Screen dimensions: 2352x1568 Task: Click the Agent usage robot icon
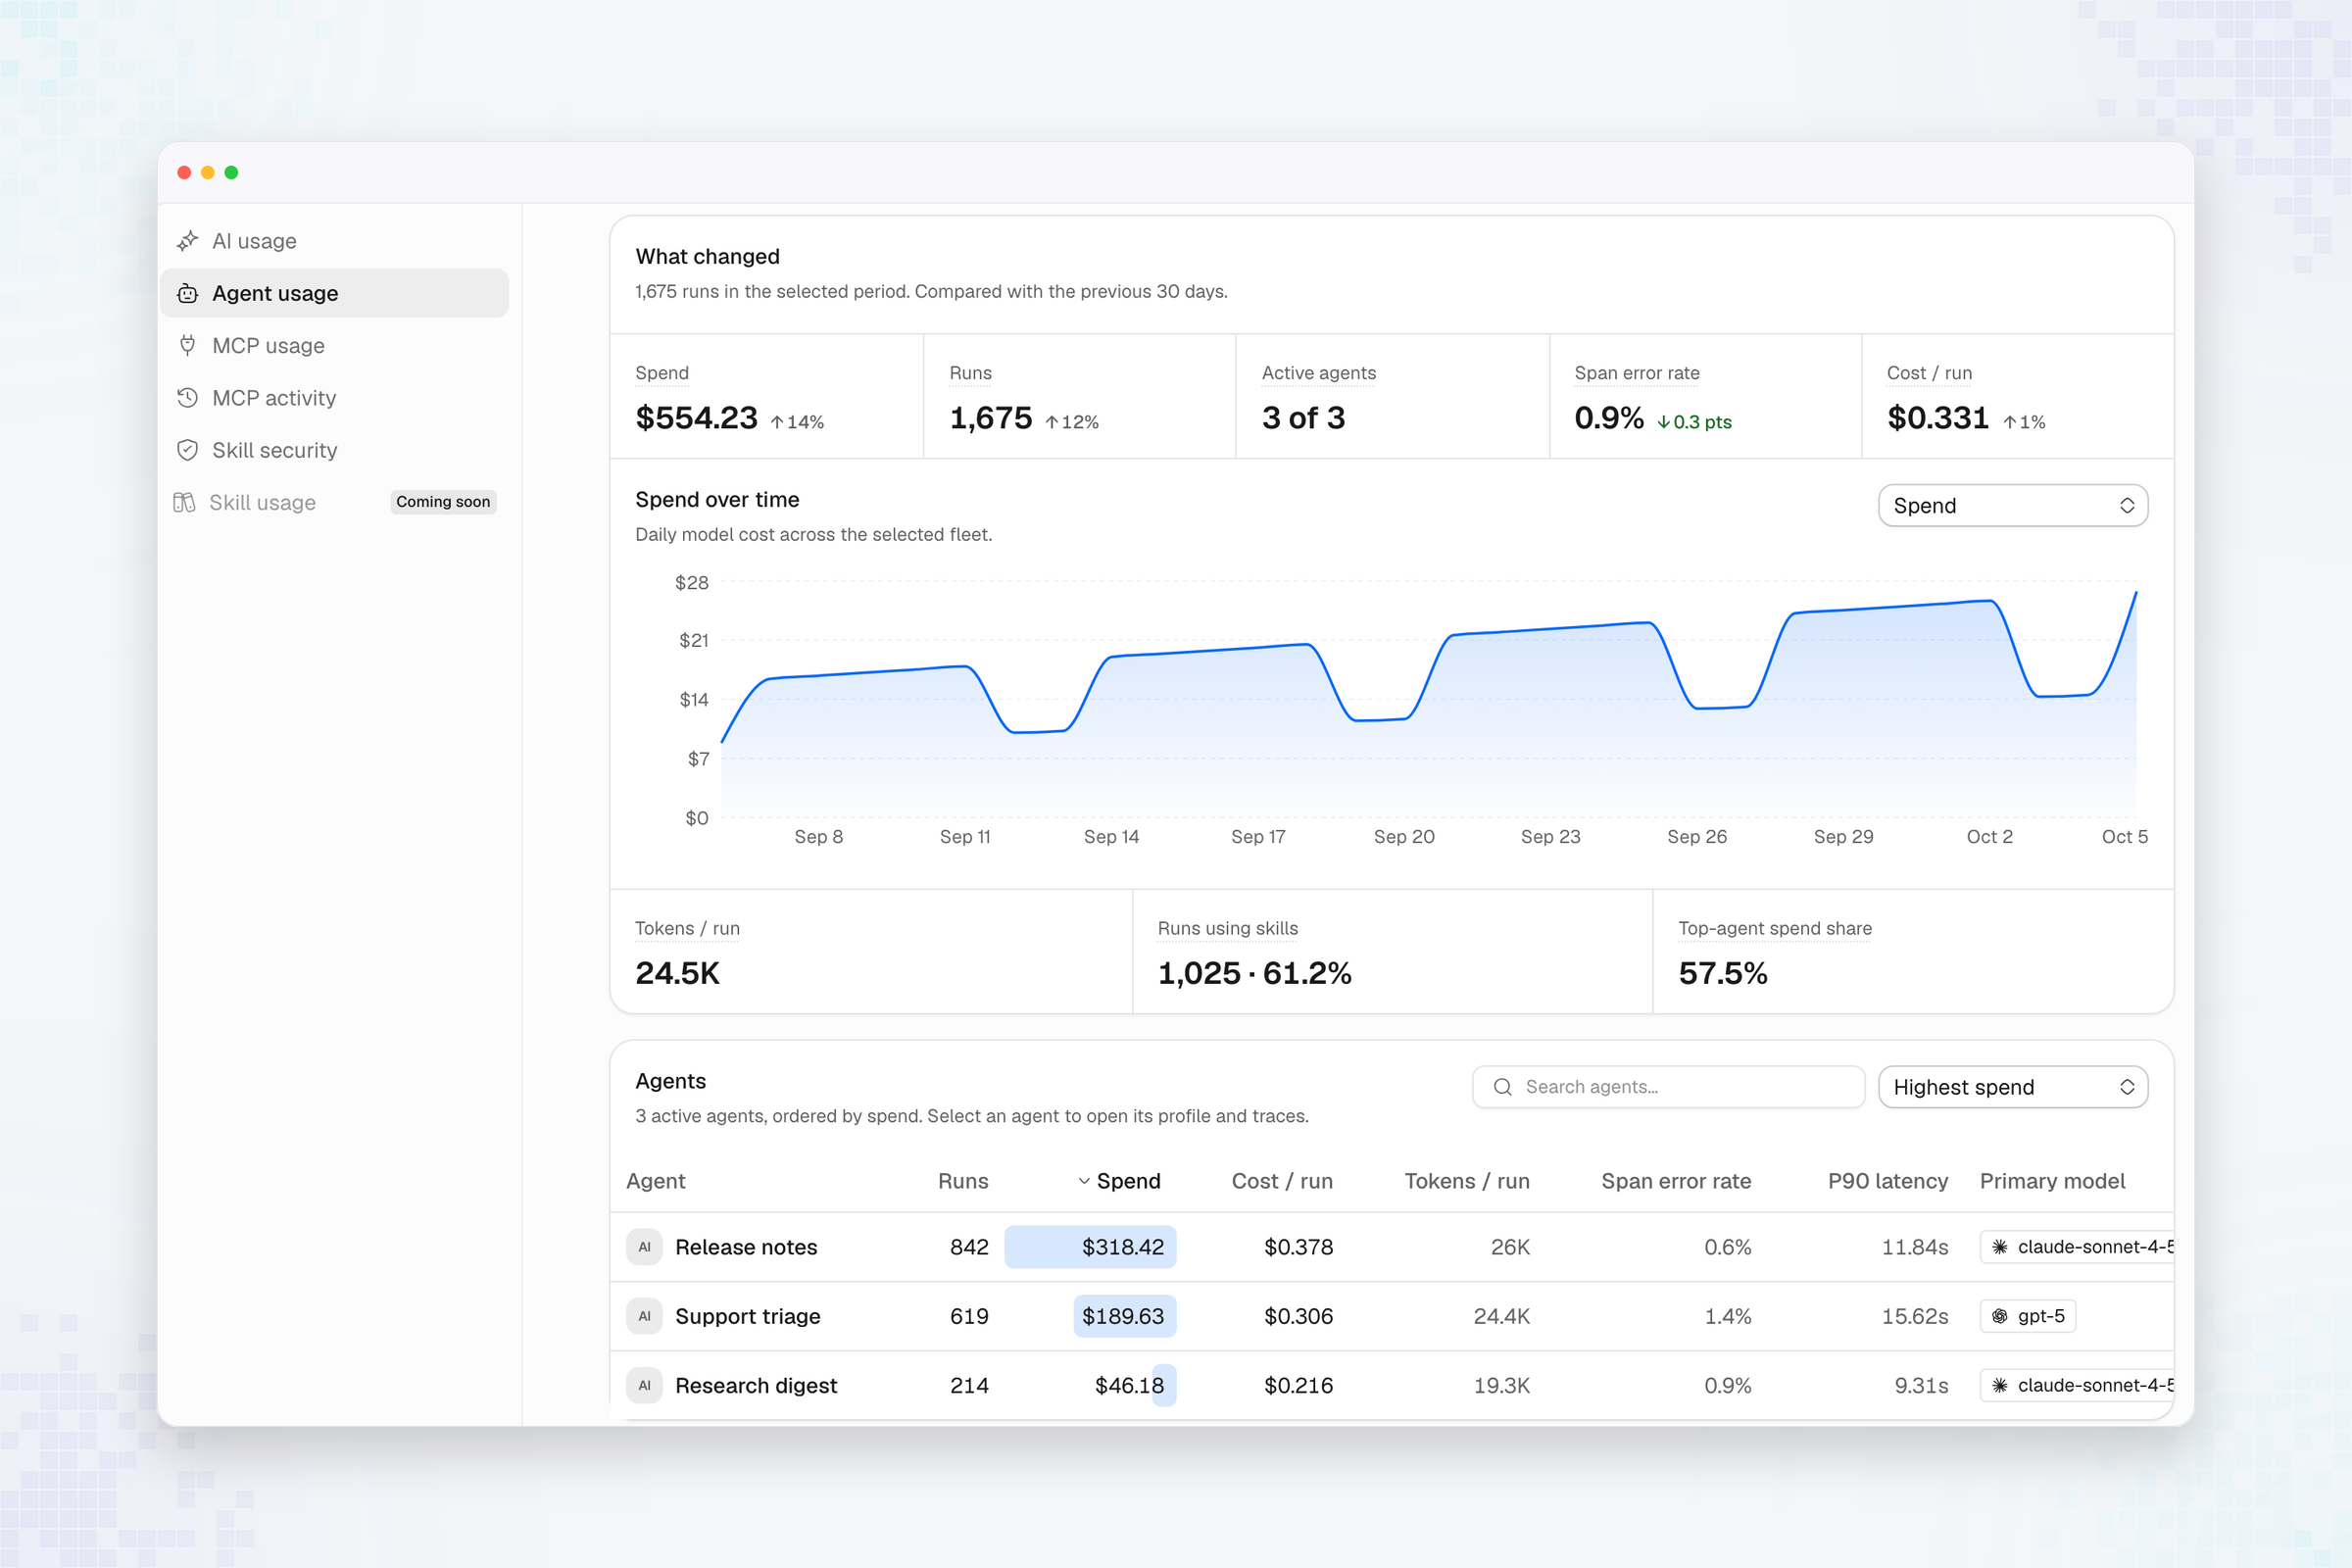(187, 293)
